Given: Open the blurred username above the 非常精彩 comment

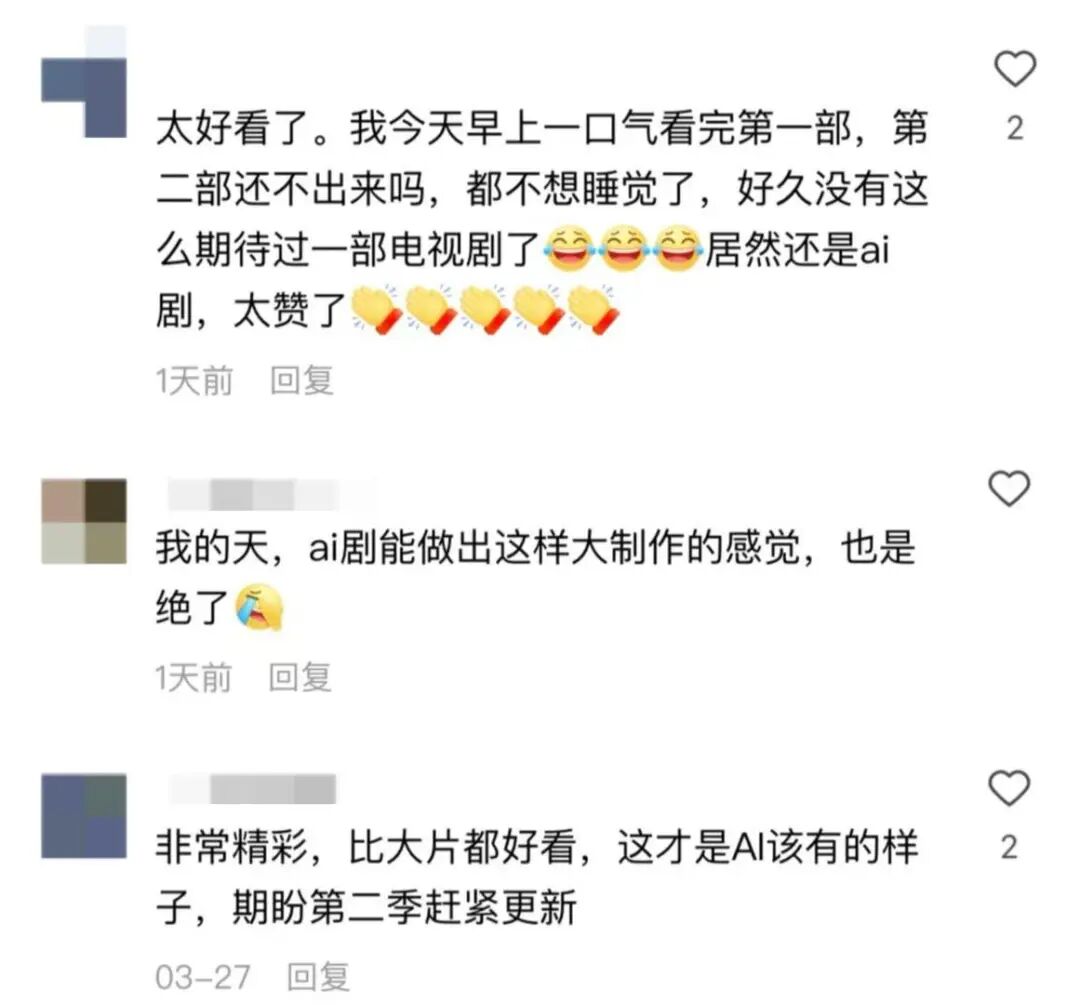Looking at the screenshot, I should [252, 789].
